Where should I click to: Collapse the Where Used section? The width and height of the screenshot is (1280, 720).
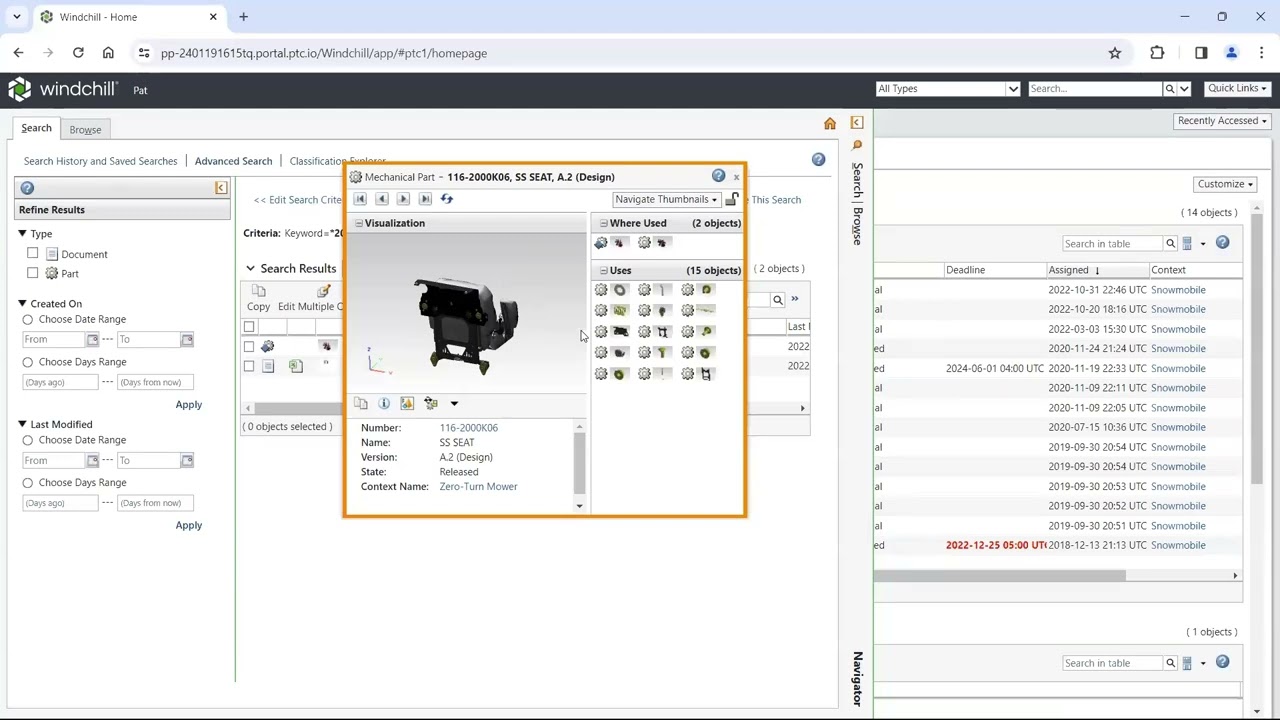(603, 223)
